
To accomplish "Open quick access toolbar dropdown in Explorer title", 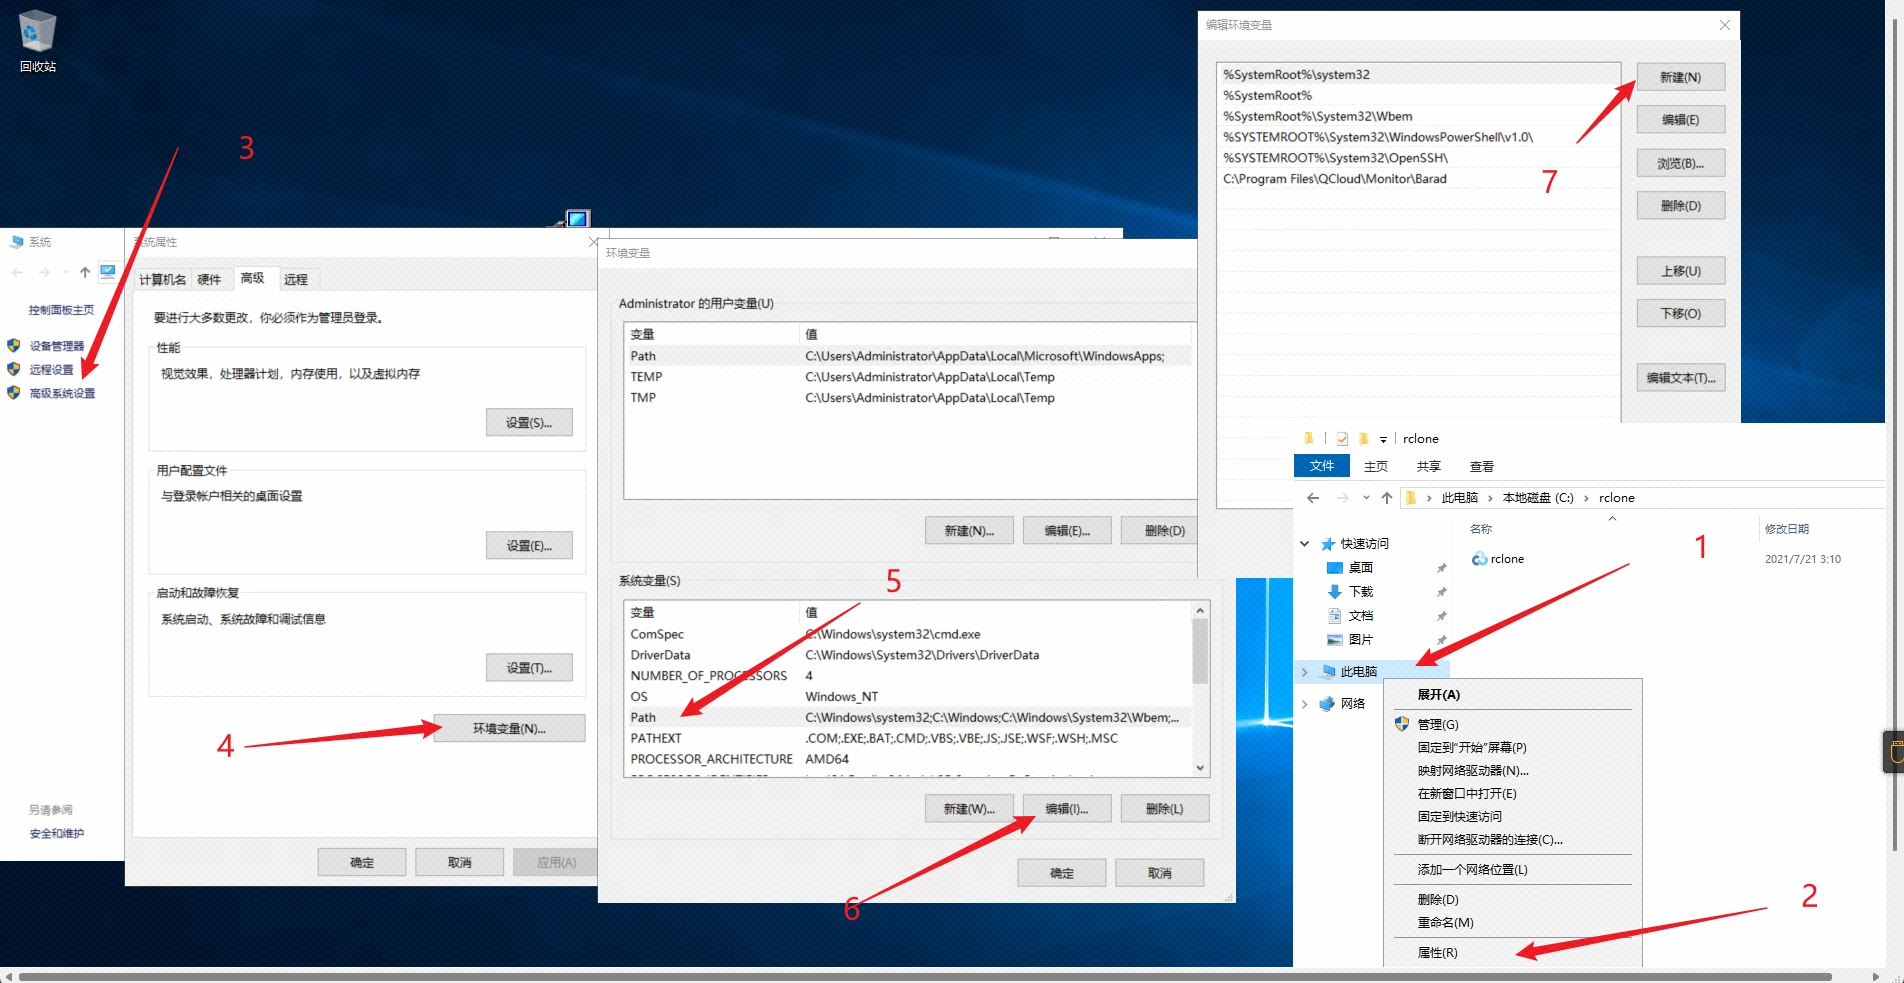I will click(1383, 440).
